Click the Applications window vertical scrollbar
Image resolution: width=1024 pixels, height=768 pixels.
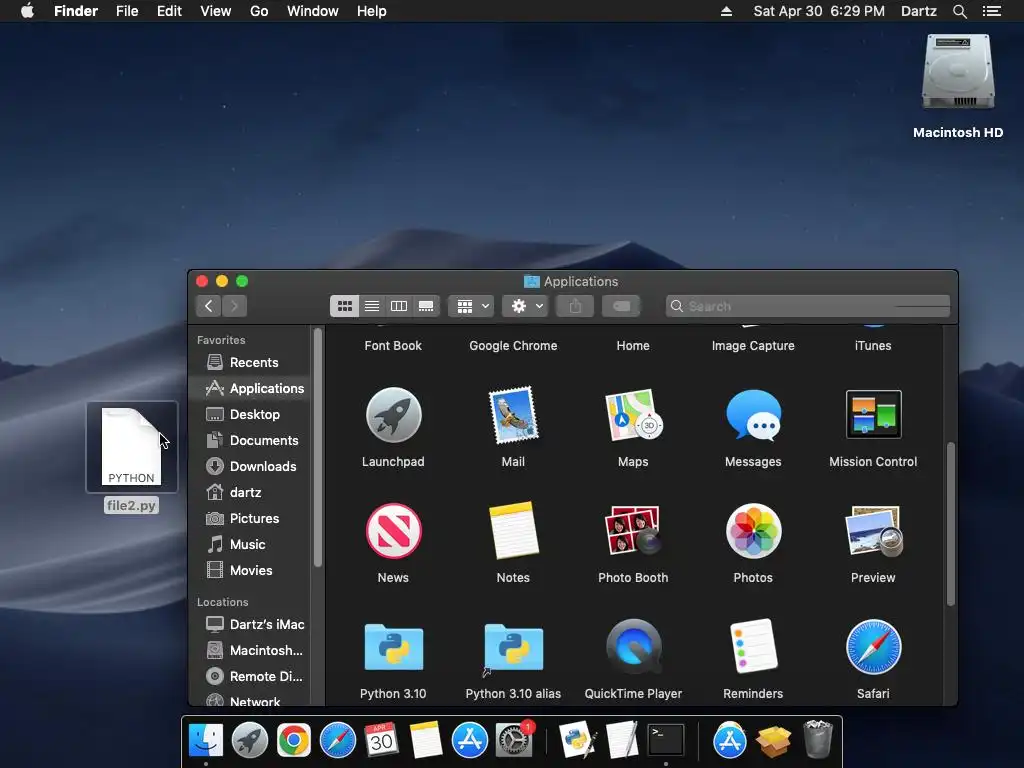[x=951, y=524]
